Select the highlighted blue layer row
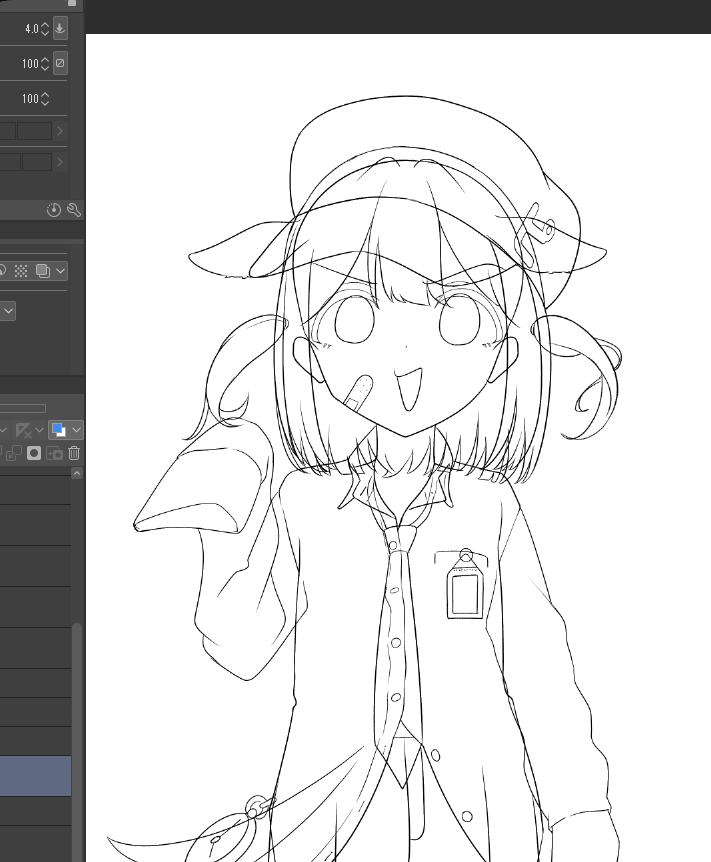711x862 pixels. (35, 776)
